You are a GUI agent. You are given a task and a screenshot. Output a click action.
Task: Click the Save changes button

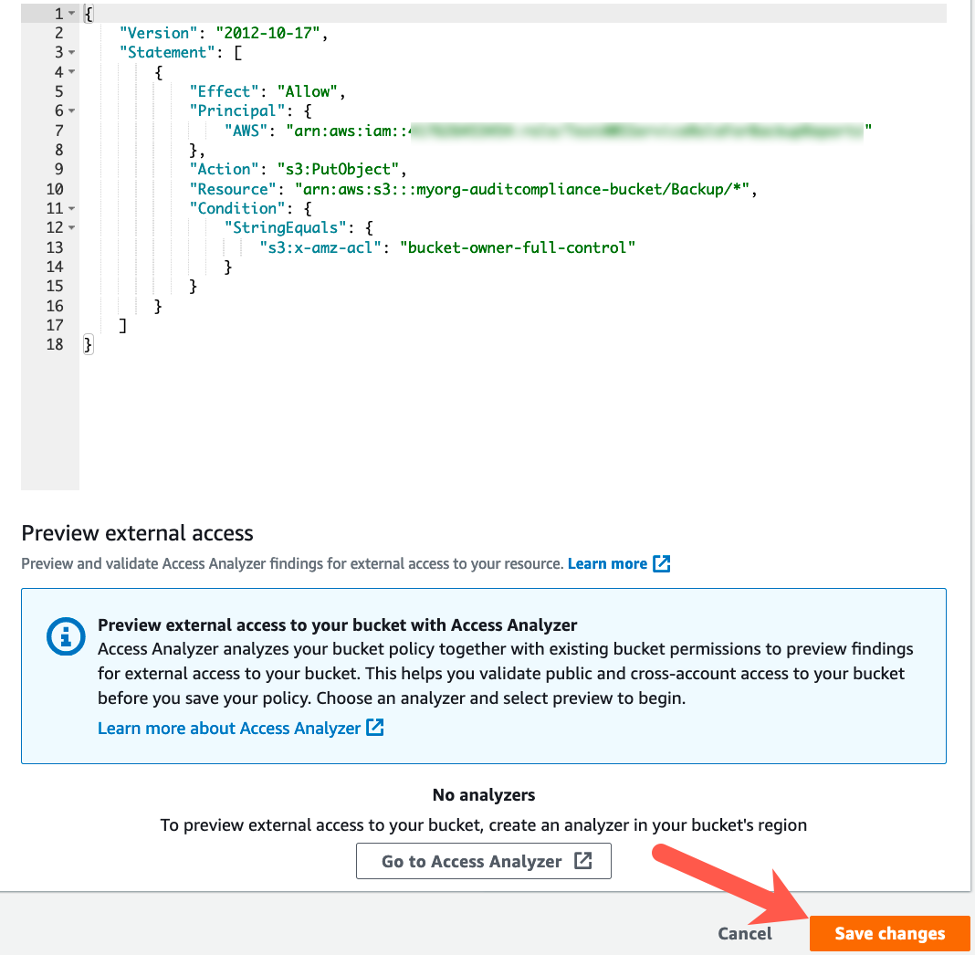[x=889, y=933]
